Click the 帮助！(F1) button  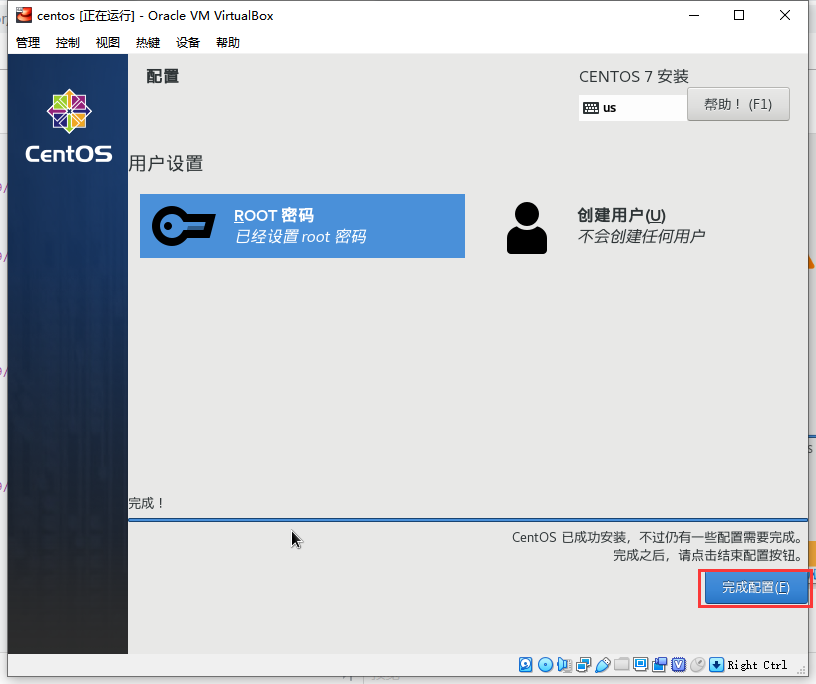coord(738,104)
